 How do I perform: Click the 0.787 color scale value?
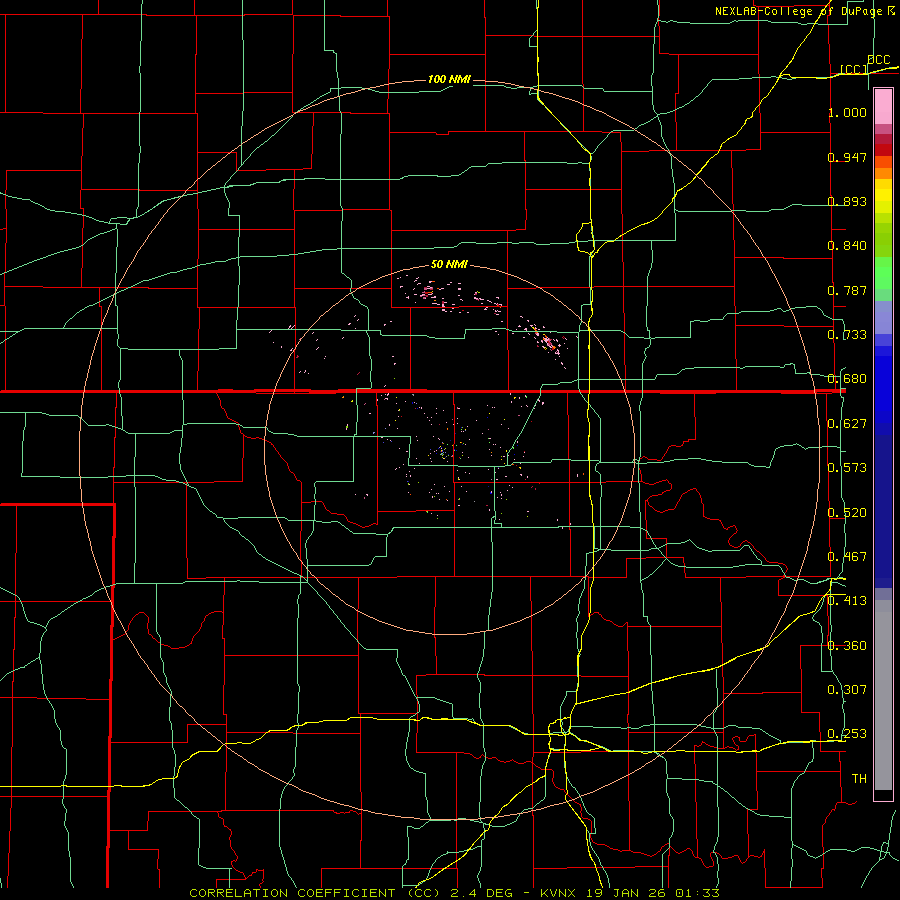tap(847, 290)
